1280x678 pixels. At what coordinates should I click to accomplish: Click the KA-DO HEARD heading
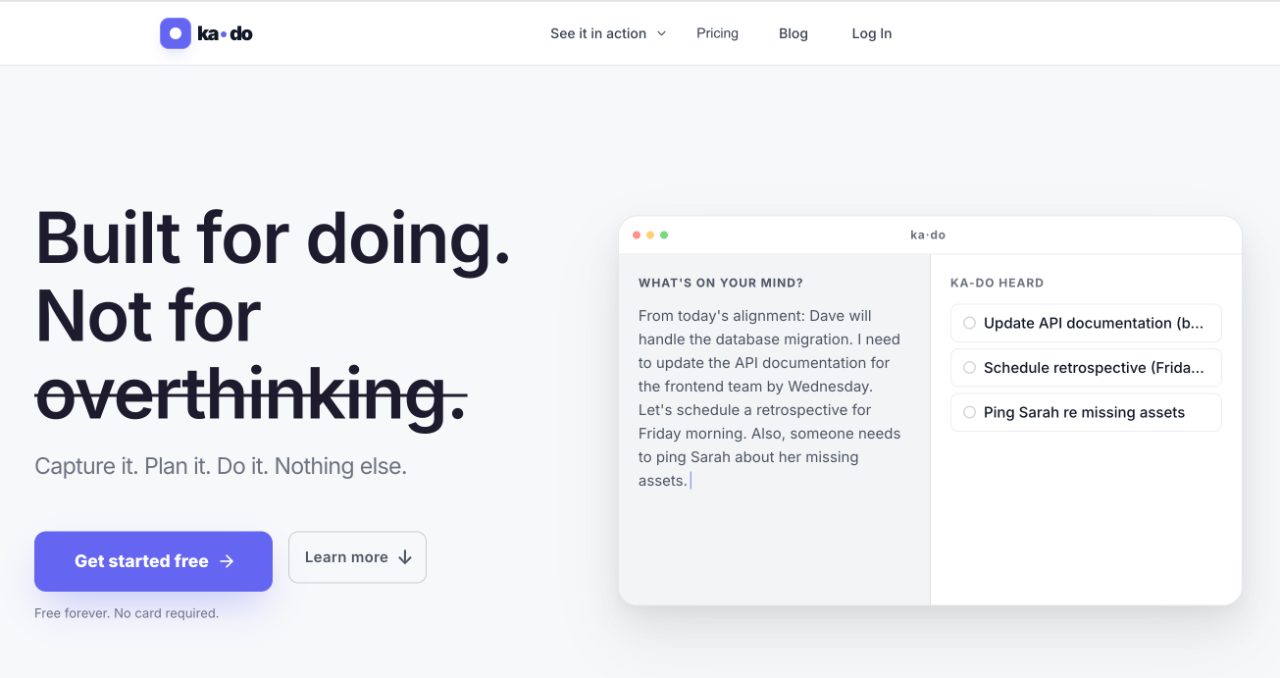click(x=997, y=283)
